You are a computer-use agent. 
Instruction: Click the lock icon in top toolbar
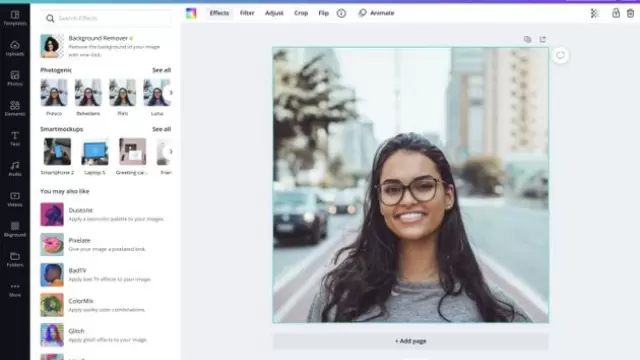click(x=616, y=13)
